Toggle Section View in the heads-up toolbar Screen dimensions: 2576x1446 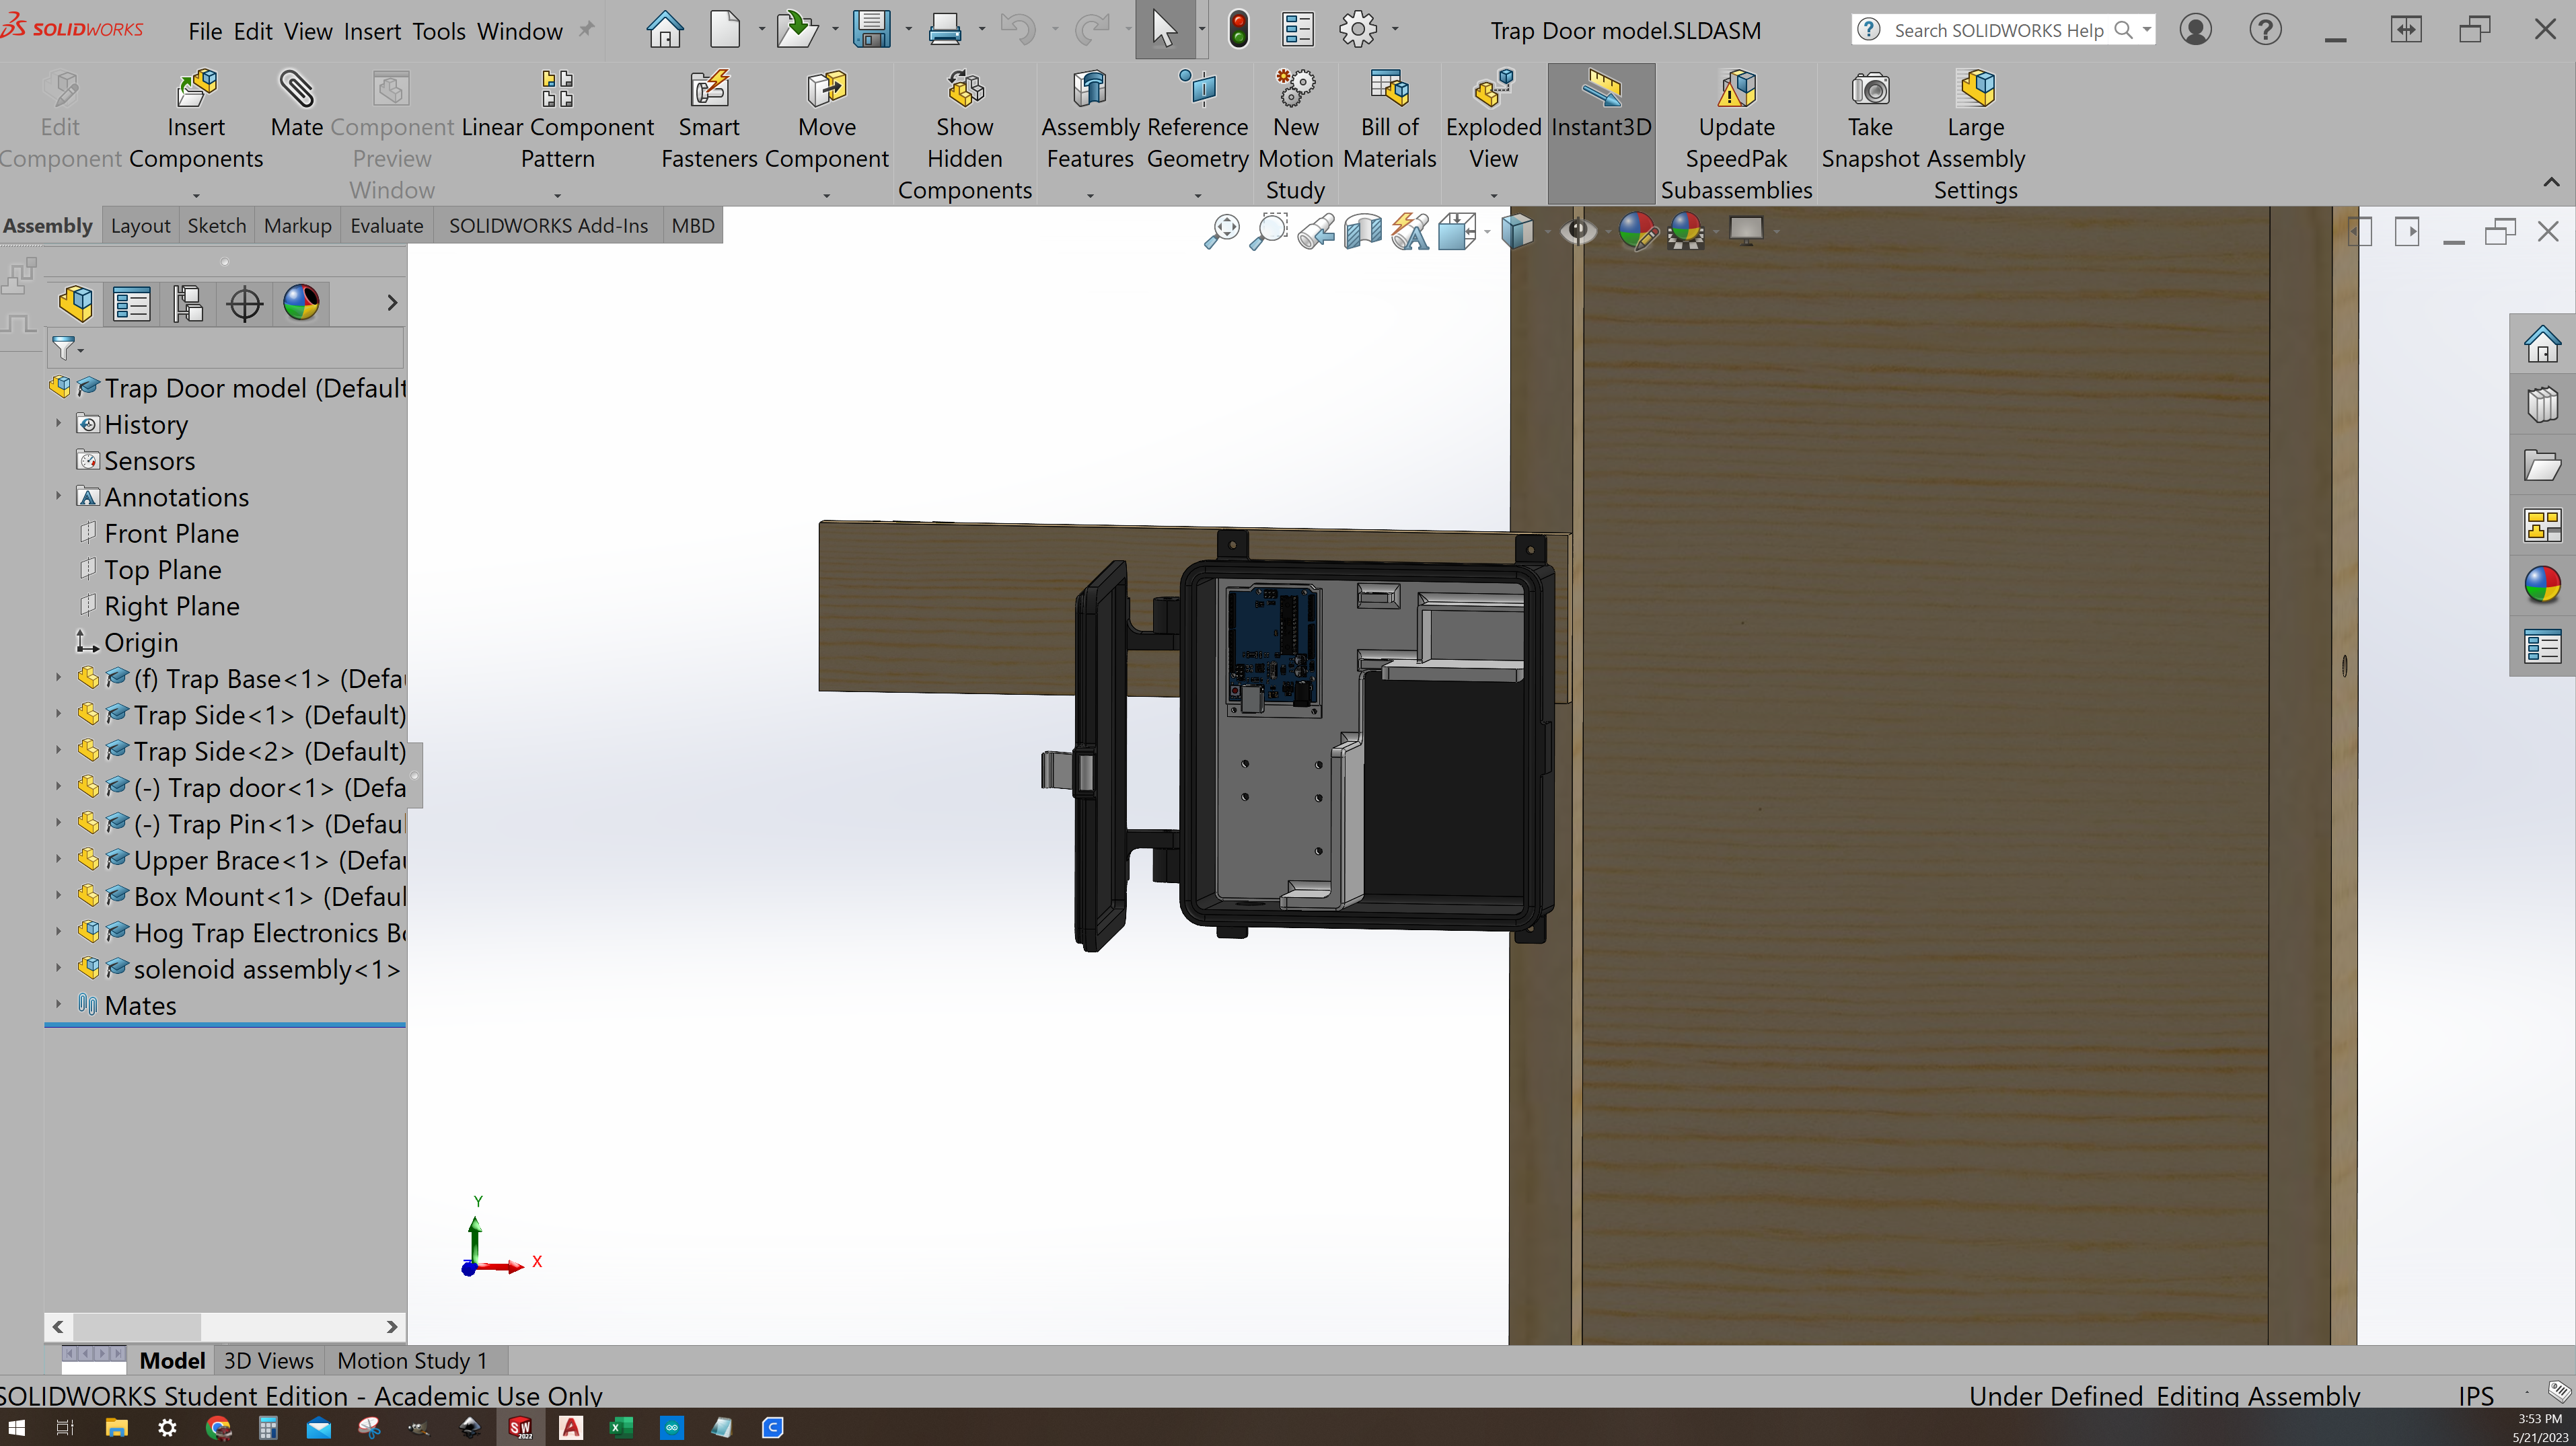(x=1362, y=231)
